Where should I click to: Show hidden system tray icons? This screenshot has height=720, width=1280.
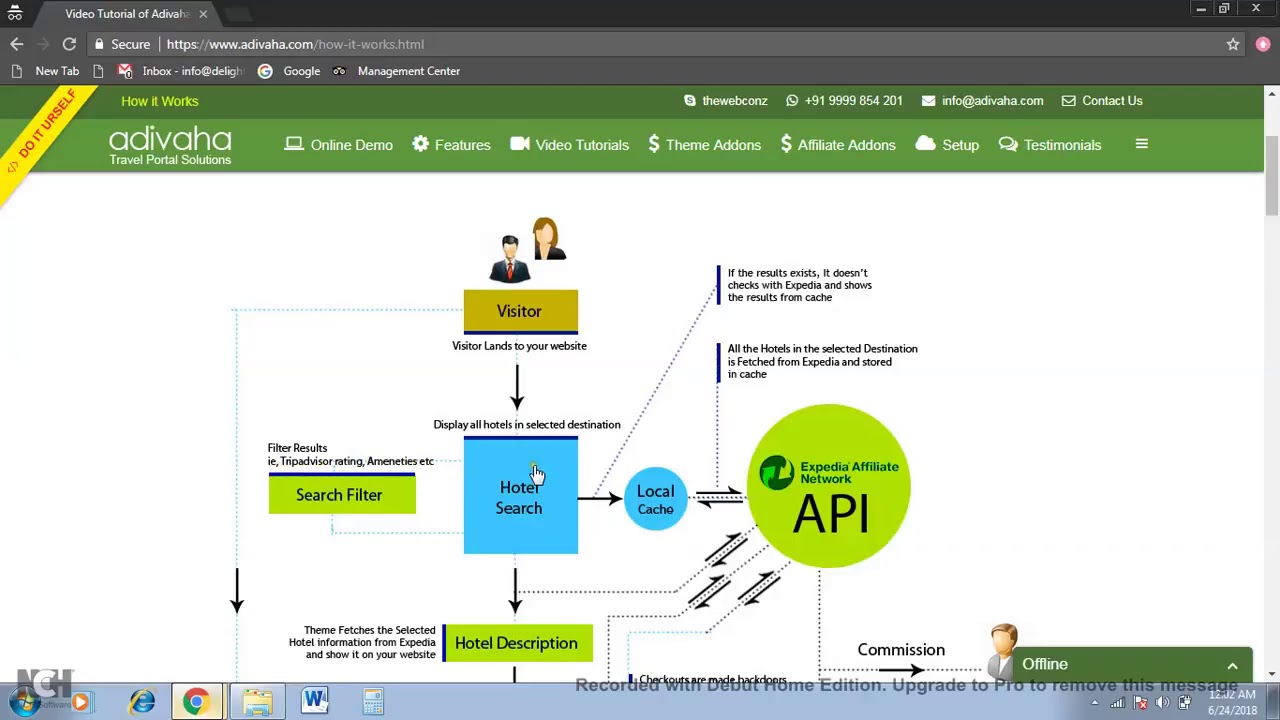point(1094,702)
